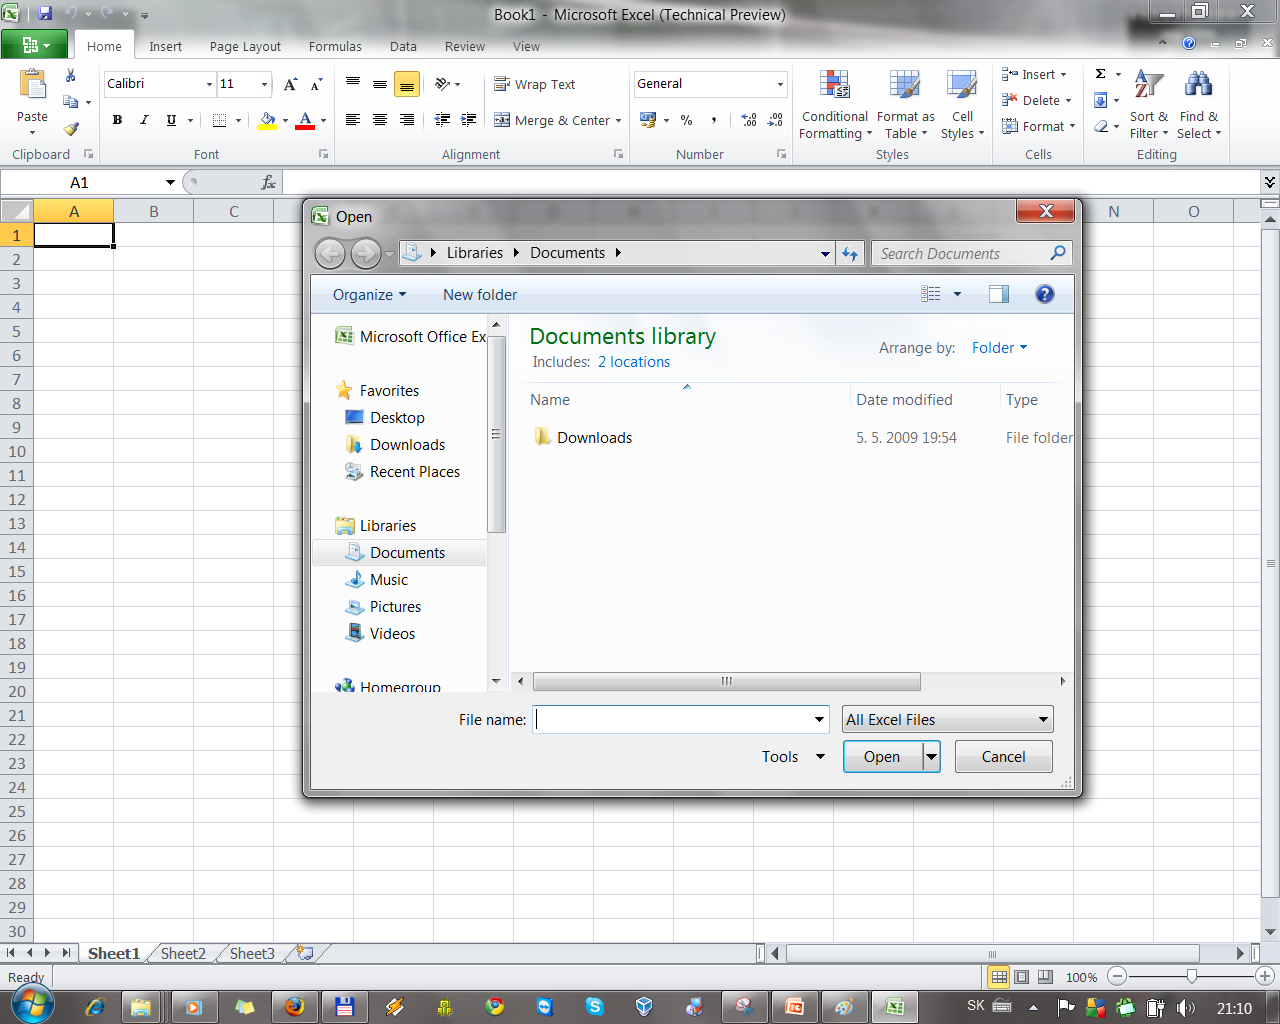Click the 2 locations link
This screenshot has width=1280, height=1024.
coord(634,362)
